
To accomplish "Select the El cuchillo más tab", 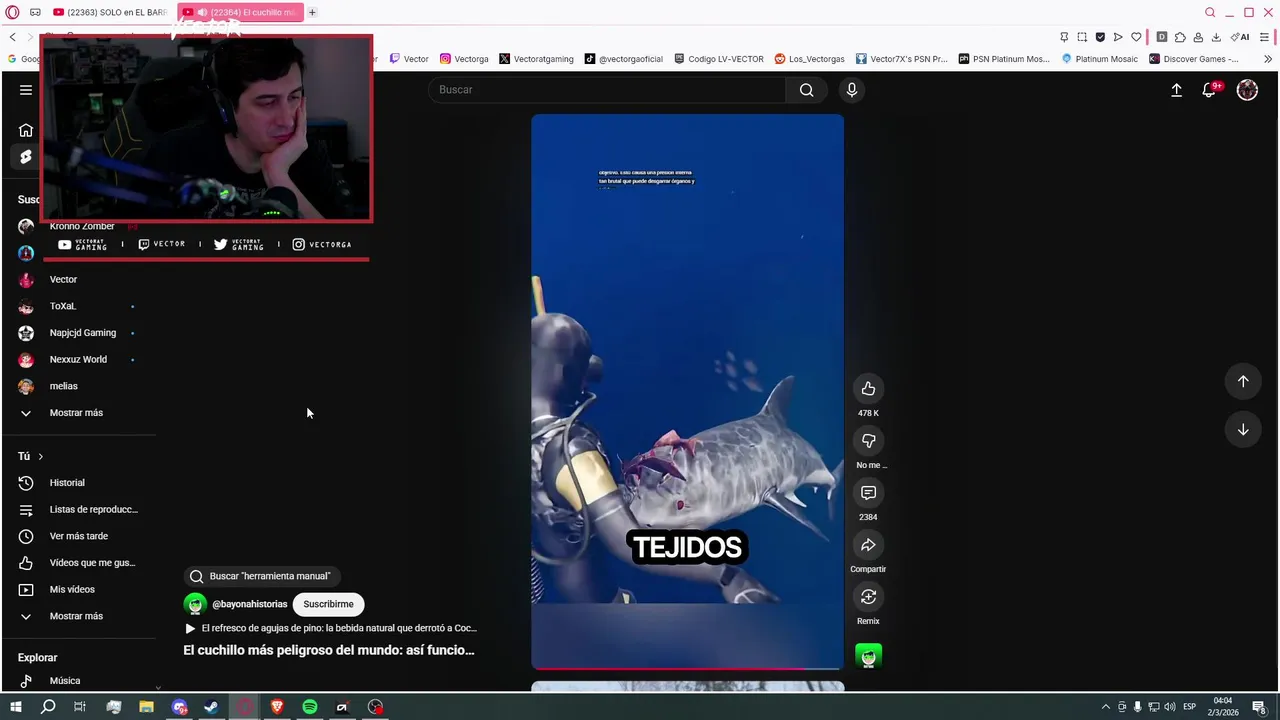I will coord(240,12).
